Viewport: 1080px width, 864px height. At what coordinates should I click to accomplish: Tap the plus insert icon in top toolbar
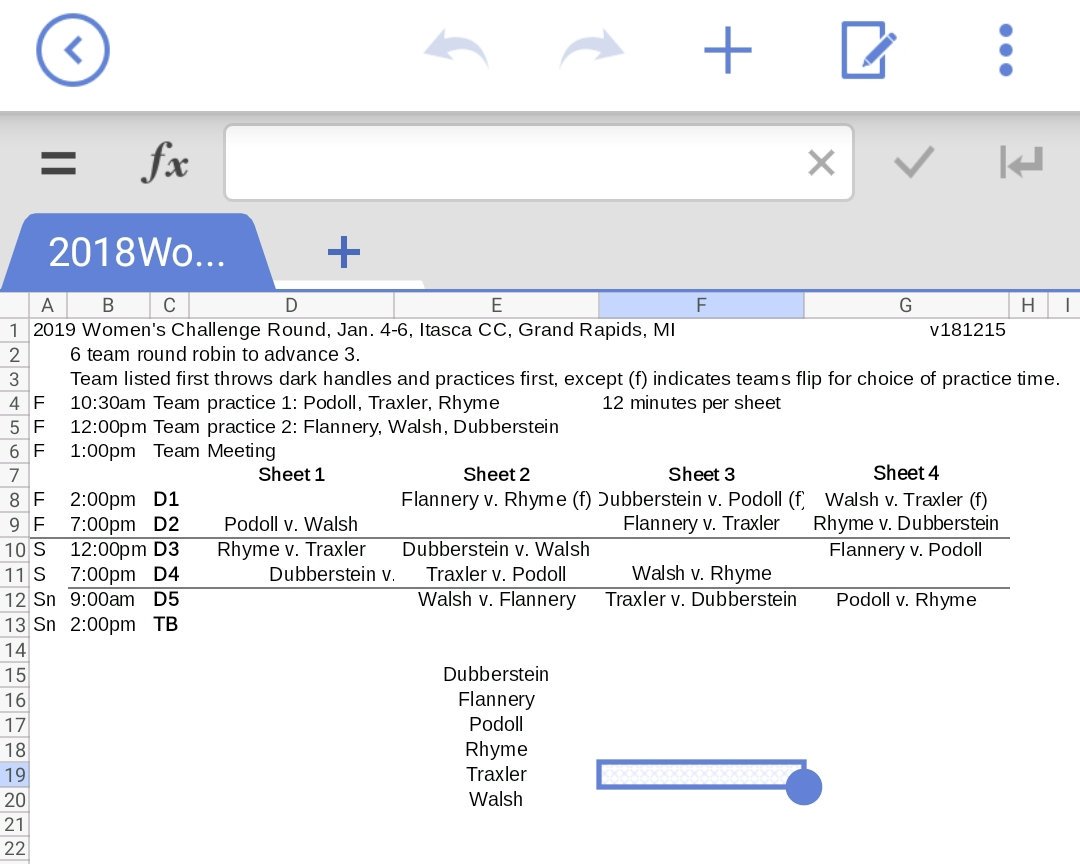coord(727,50)
